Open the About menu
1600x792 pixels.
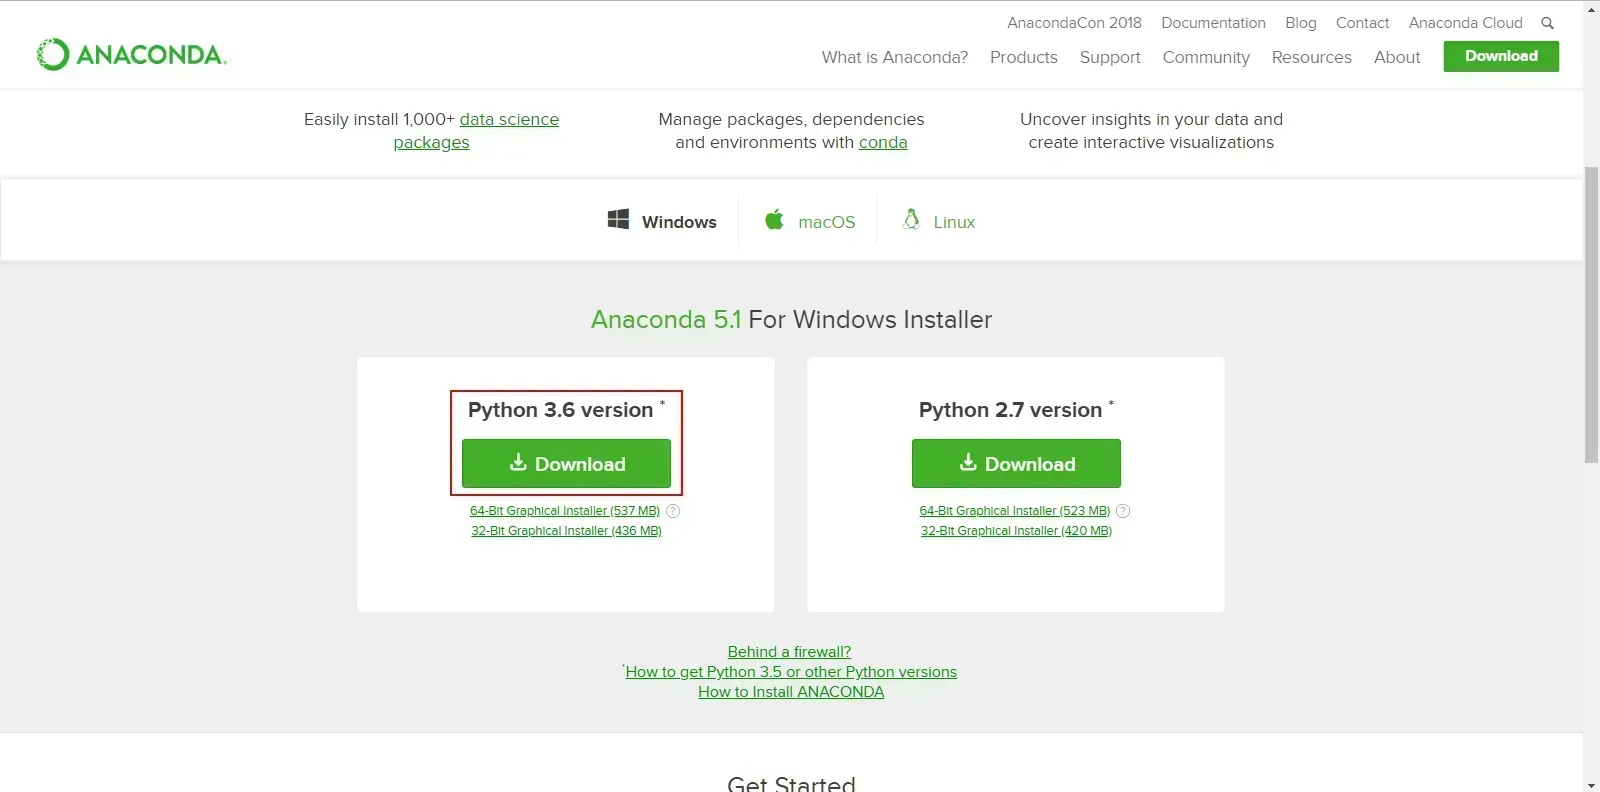pyautogui.click(x=1397, y=57)
